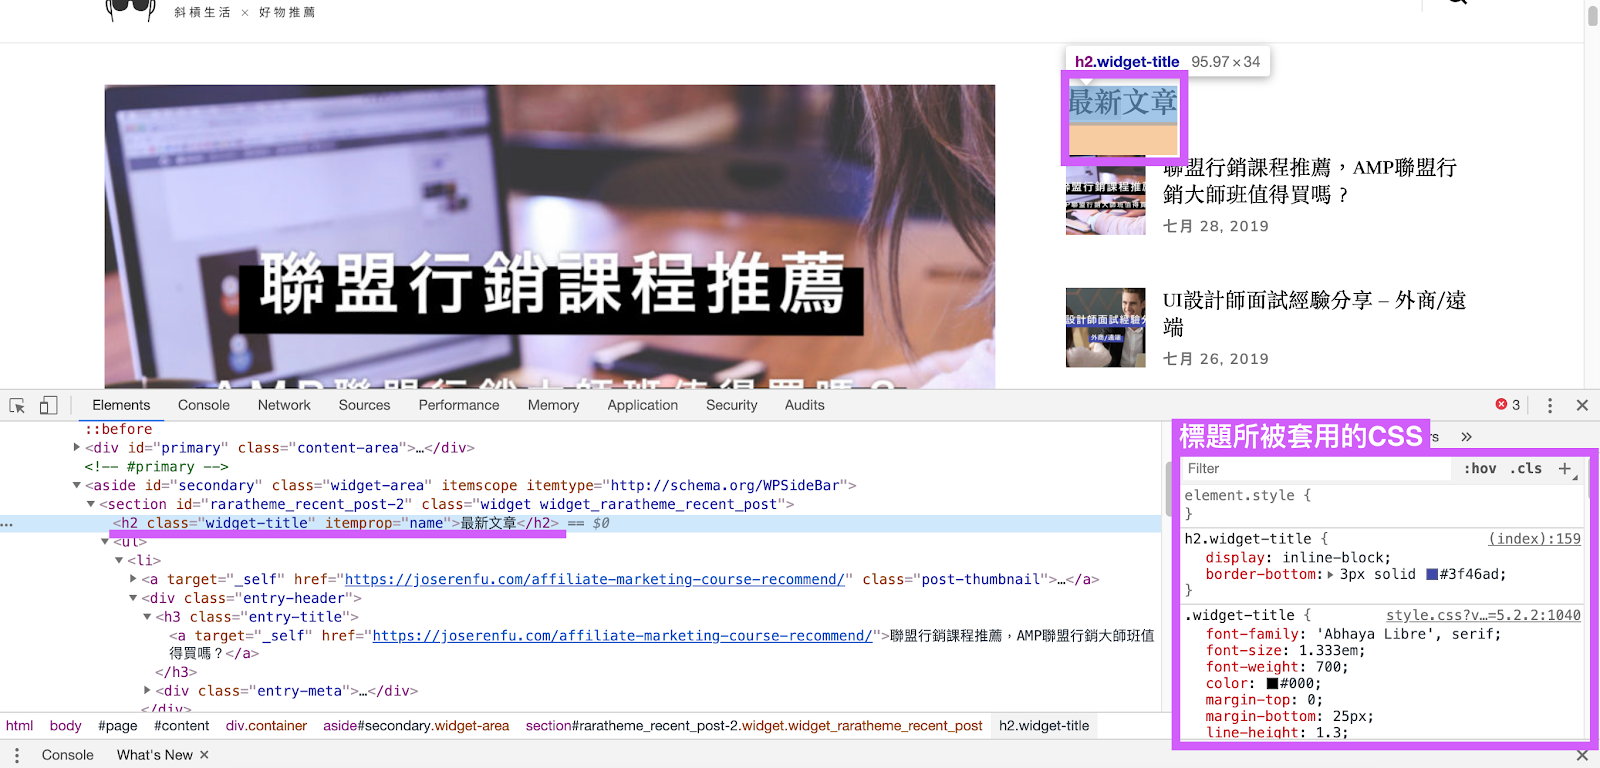
Task: Select the <!-- #primary --> comment row
Action: coord(157,467)
